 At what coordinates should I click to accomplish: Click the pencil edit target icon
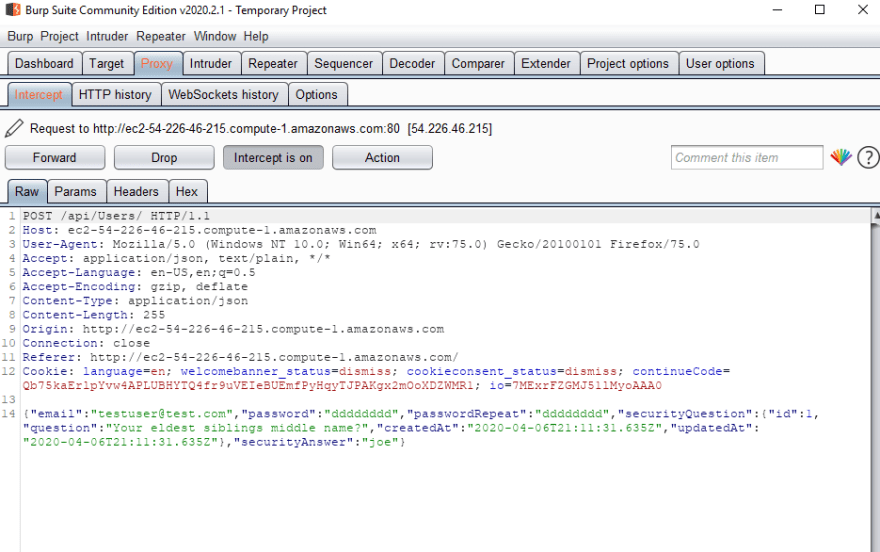[14, 128]
